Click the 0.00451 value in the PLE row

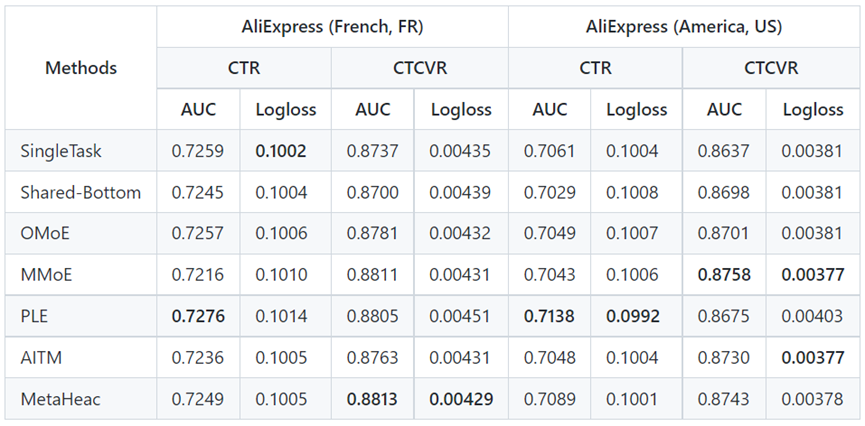click(461, 316)
